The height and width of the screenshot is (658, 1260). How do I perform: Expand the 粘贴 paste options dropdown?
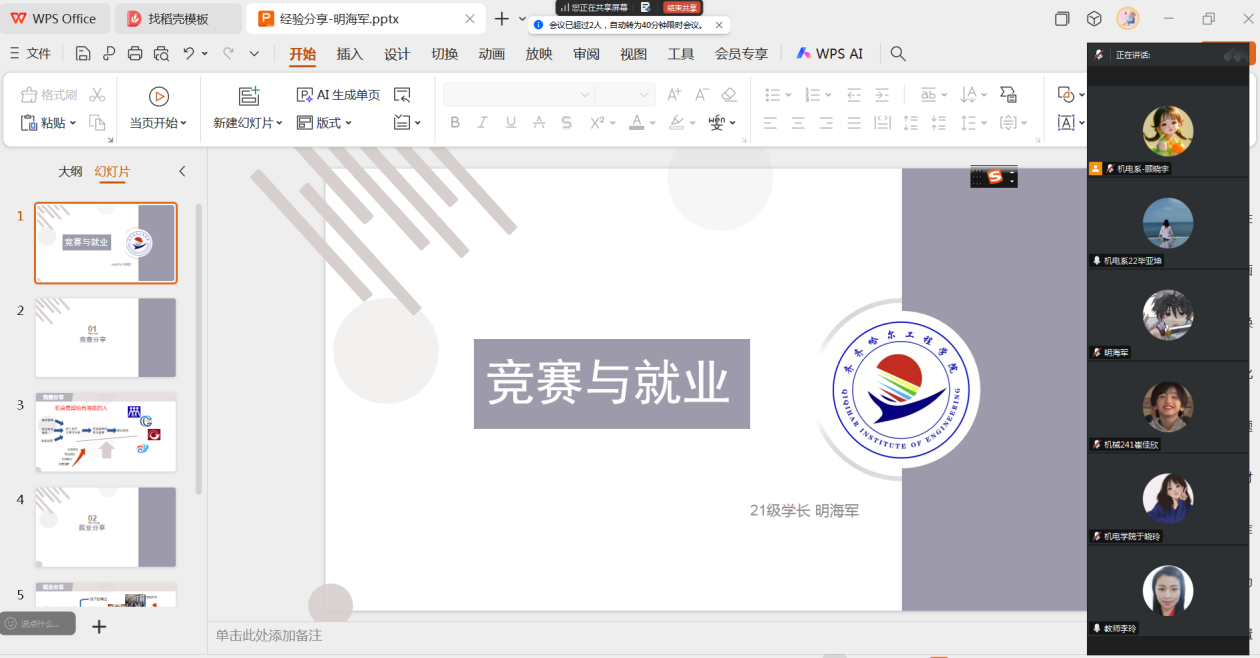tap(73, 123)
